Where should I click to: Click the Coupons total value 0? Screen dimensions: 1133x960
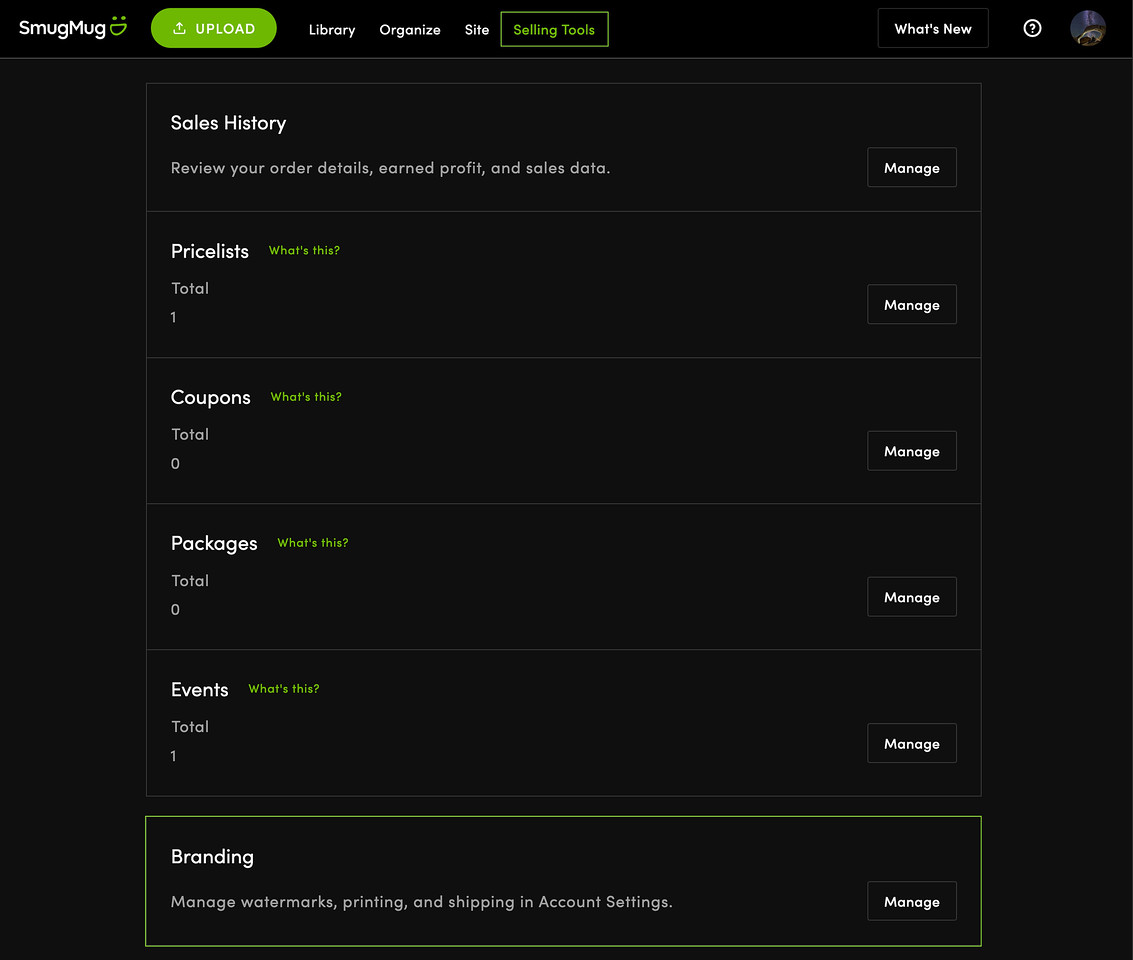(x=175, y=464)
